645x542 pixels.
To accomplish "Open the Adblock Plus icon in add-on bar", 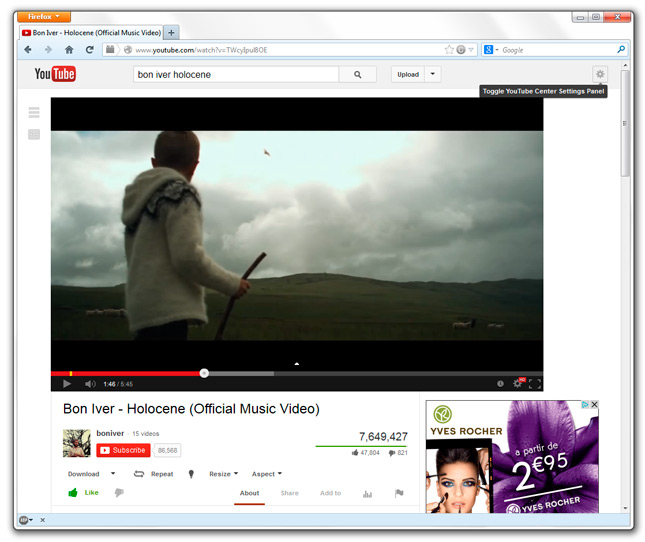I will click(26, 520).
